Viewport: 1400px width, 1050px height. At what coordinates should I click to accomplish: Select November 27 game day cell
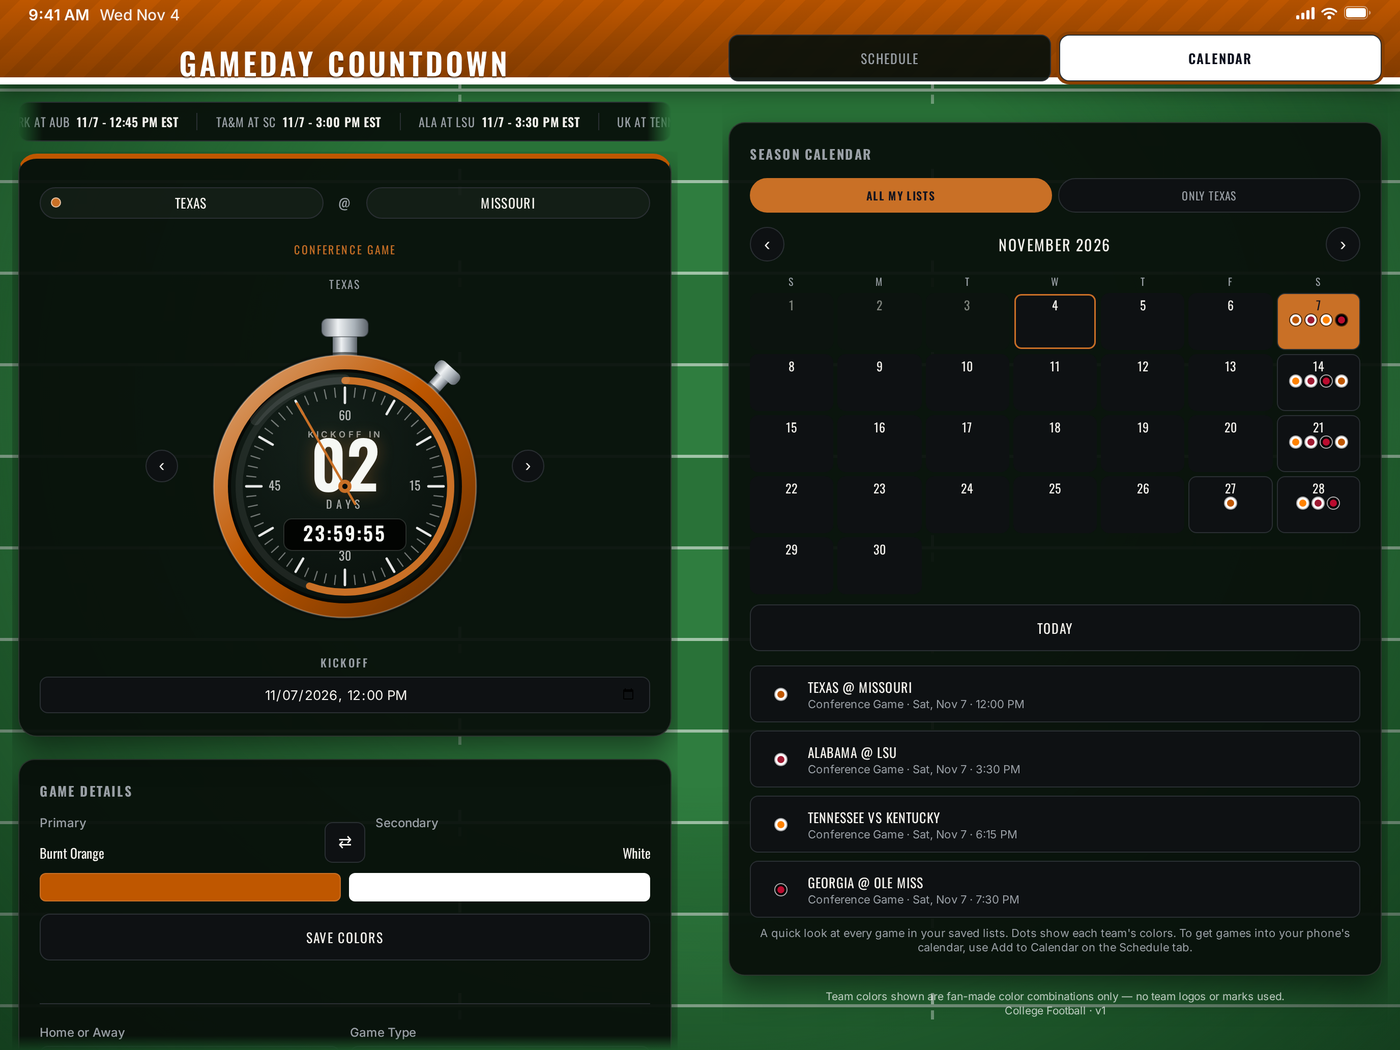tap(1230, 504)
